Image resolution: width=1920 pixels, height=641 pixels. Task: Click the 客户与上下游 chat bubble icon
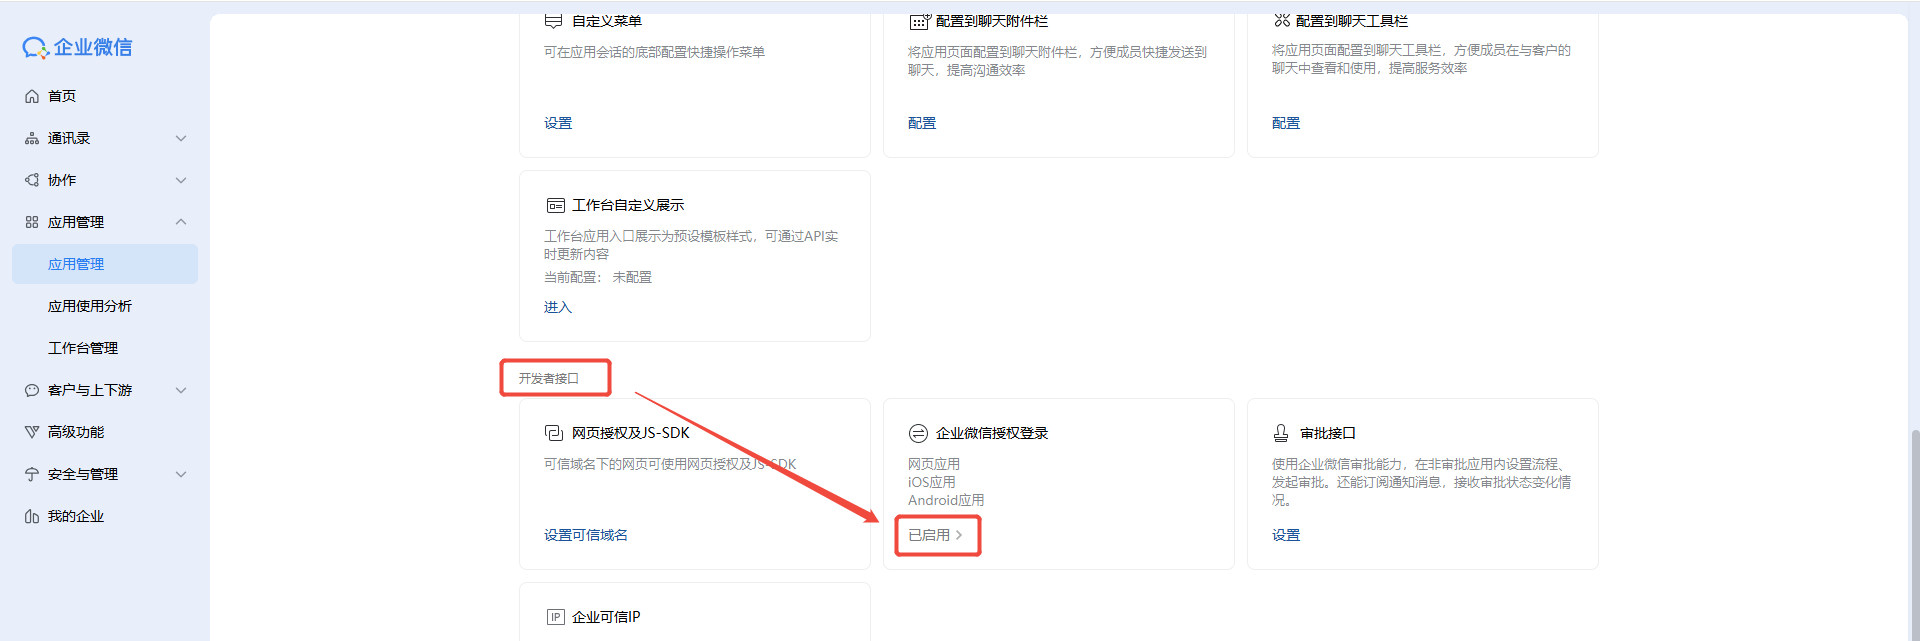(x=32, y=390)
